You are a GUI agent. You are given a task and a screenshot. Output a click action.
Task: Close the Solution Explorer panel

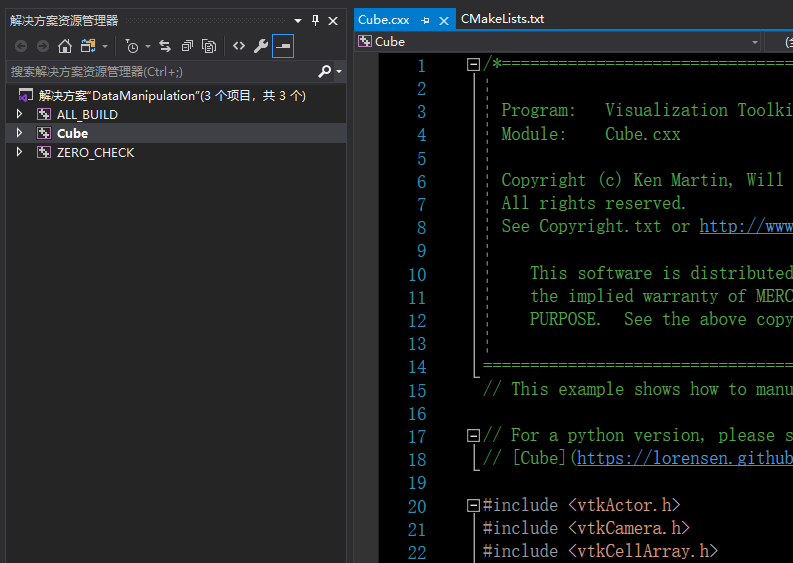[x=333, y=21]
